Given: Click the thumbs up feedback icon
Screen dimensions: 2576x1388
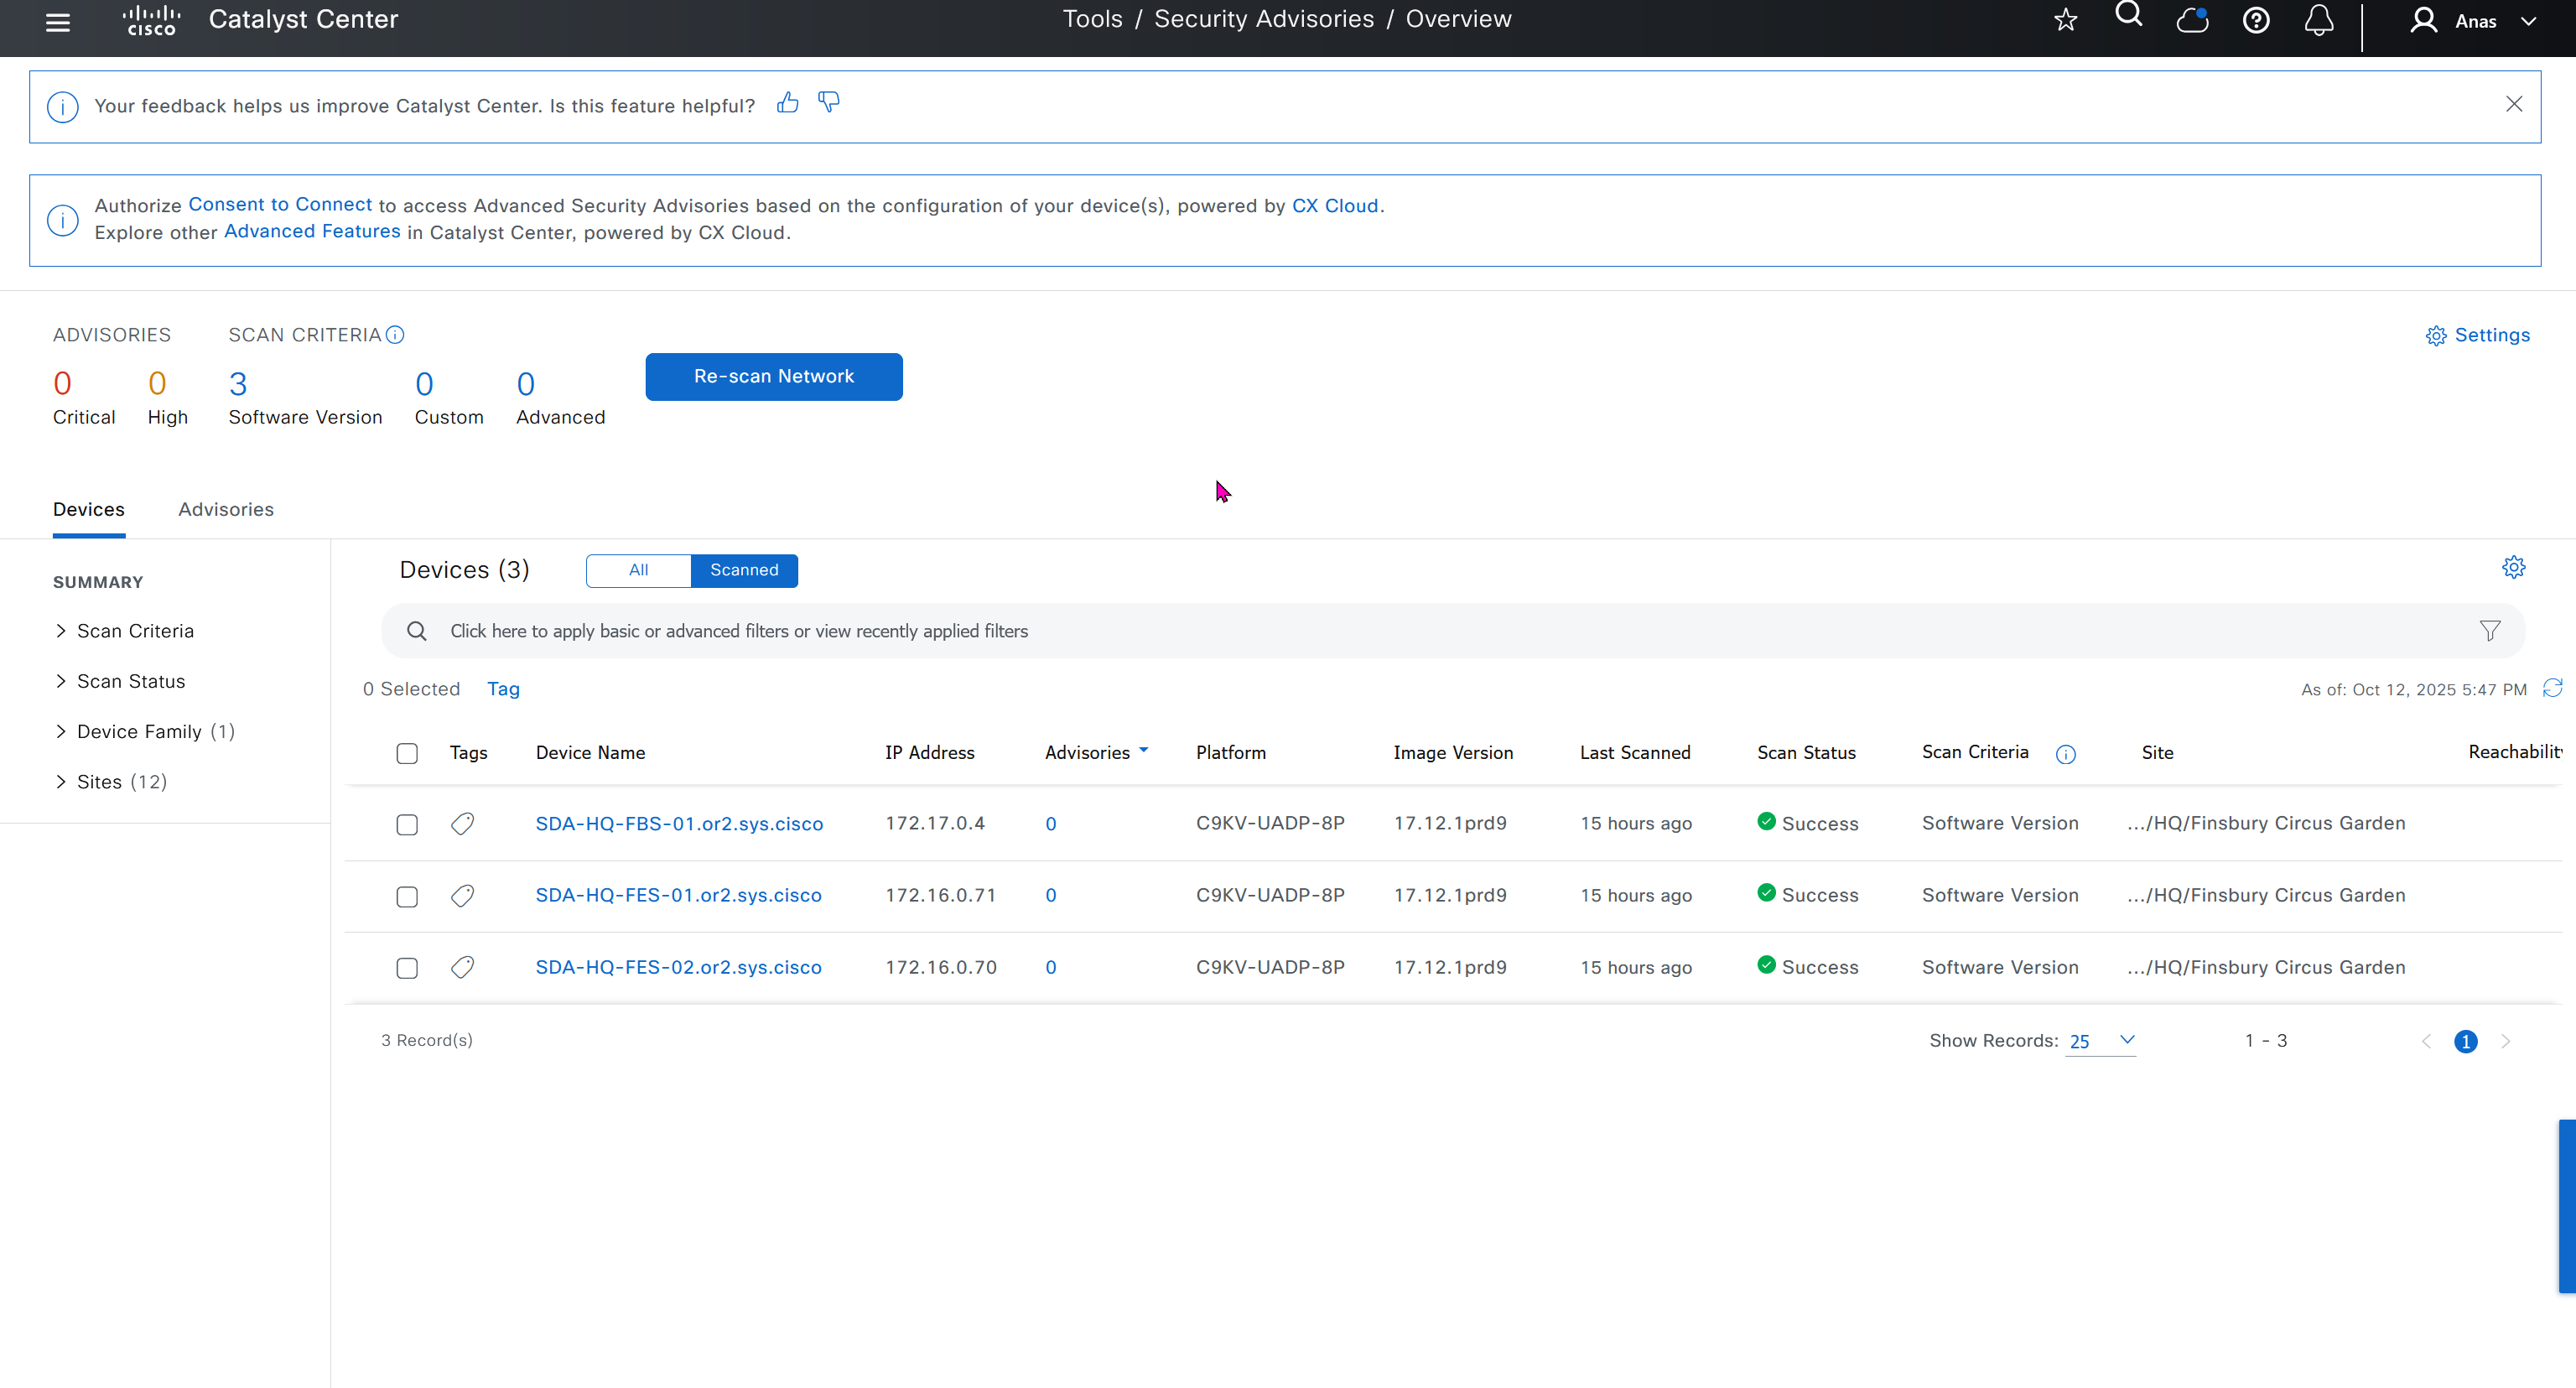Looking at the screenshot, I should click(788, 103).
